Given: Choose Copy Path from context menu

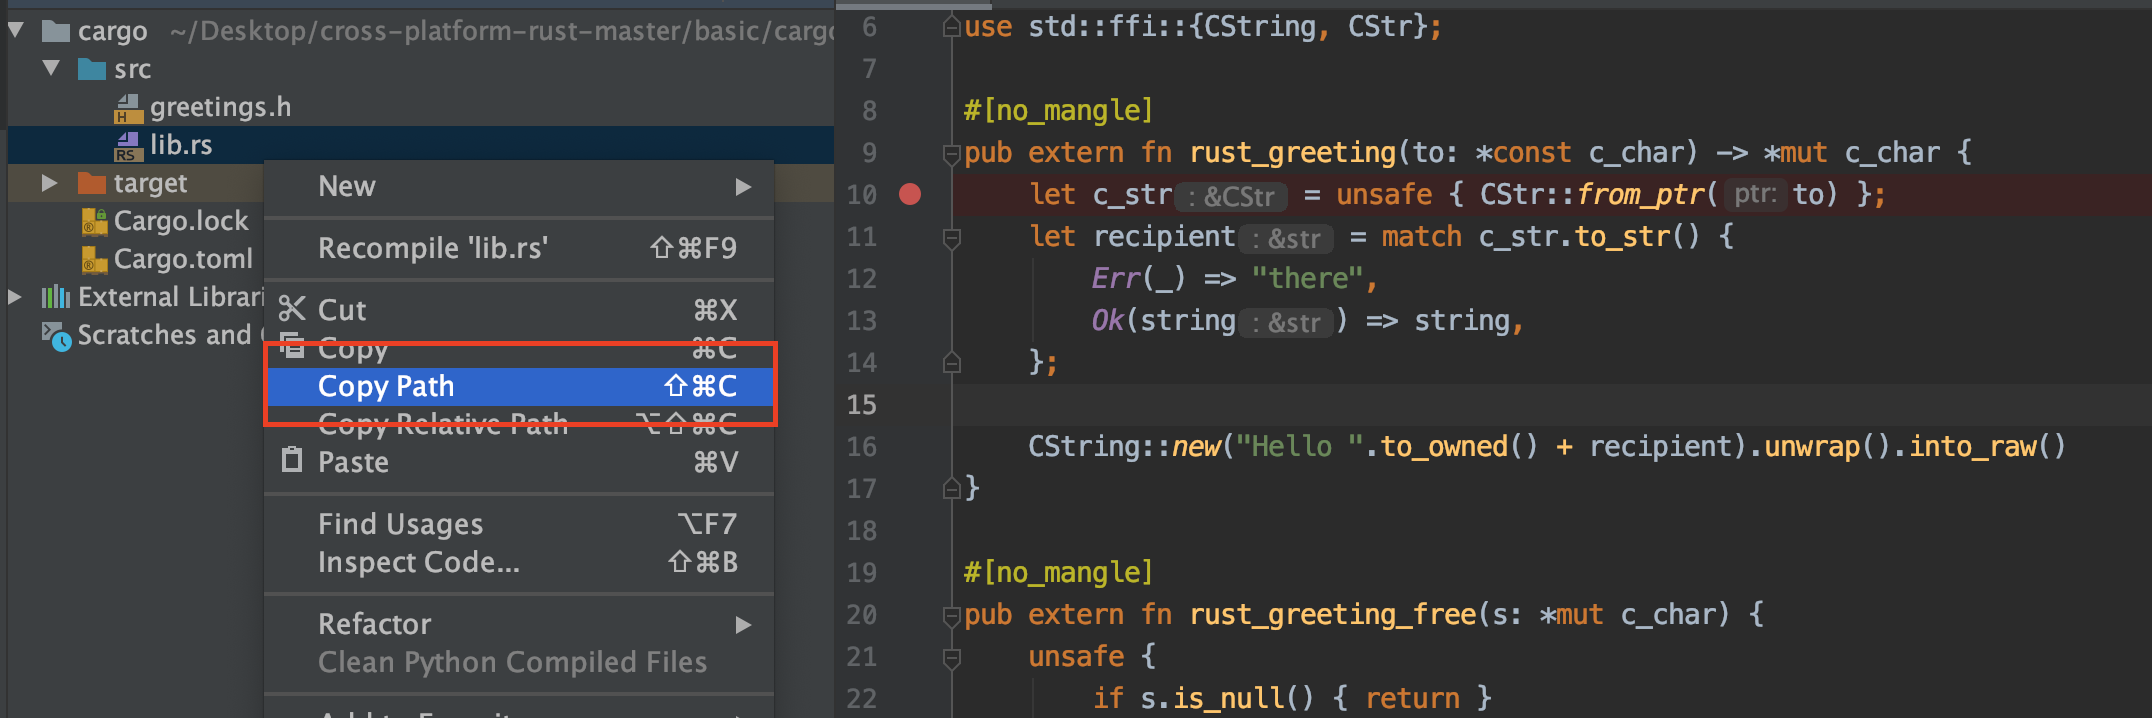Looking at the screenshot, I should pos(519,386).
